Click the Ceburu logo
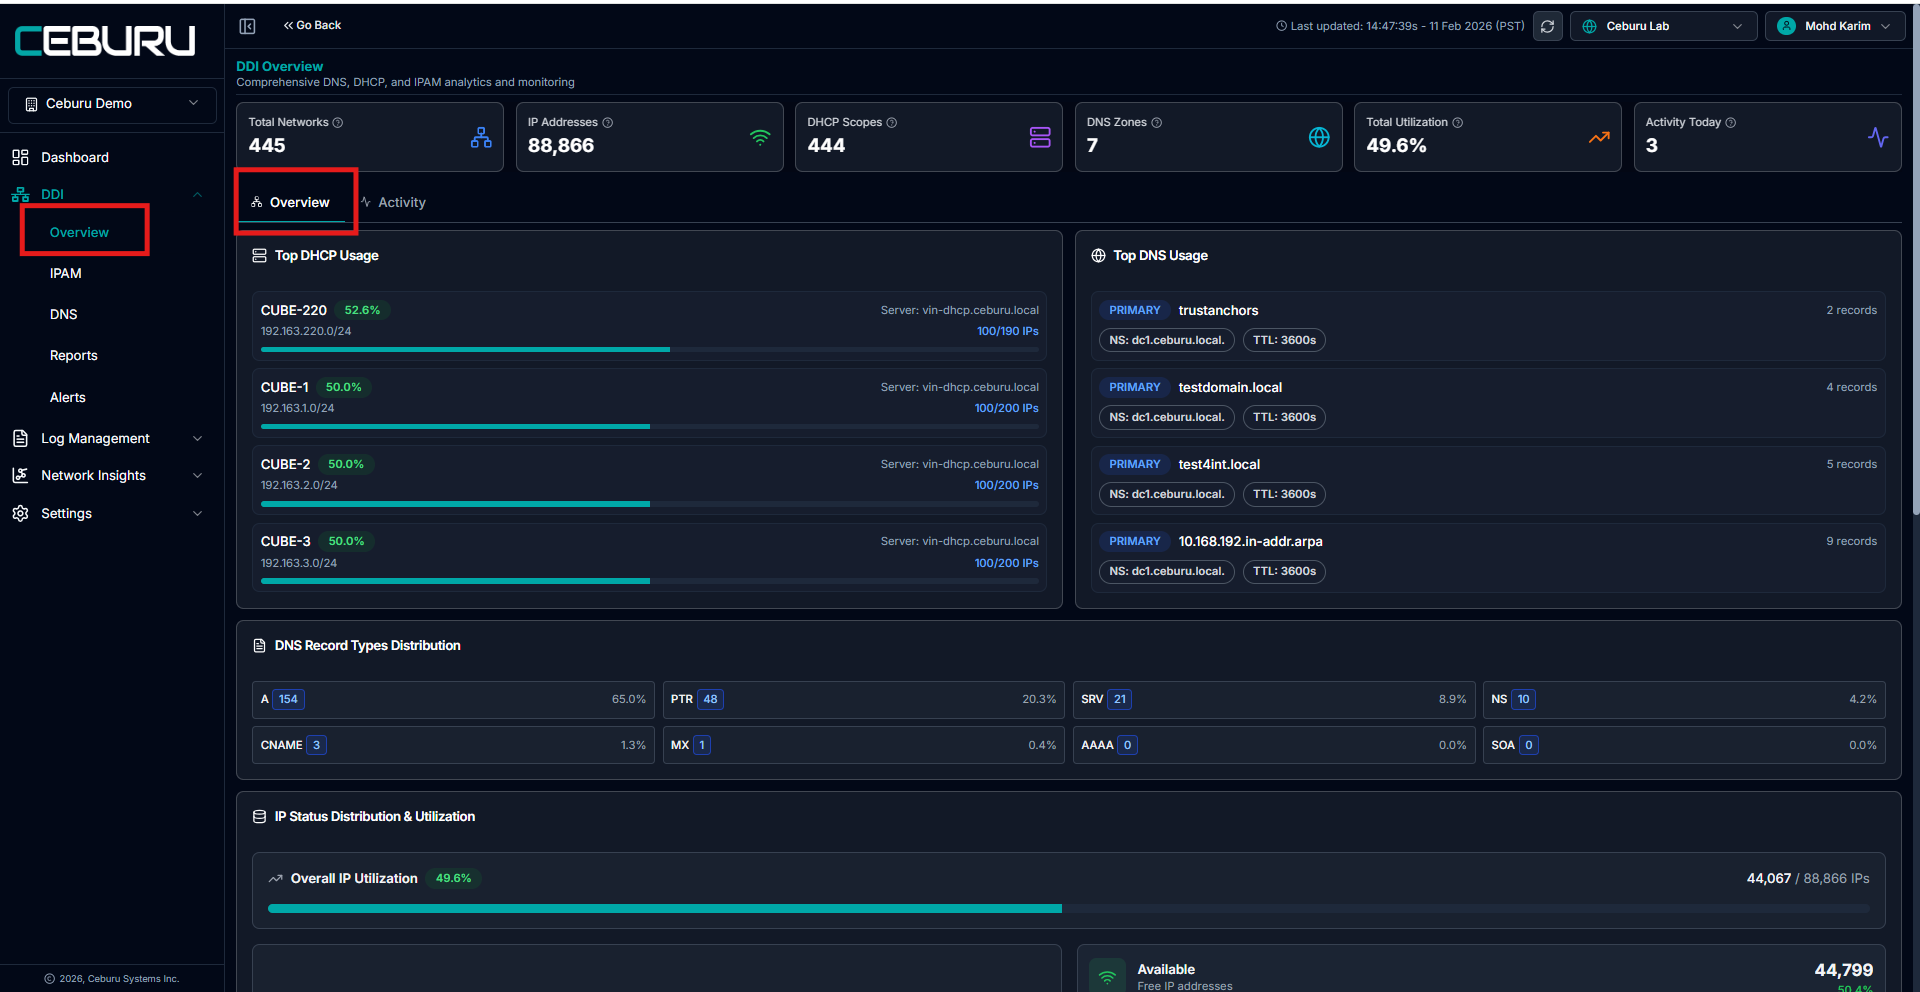Screen dimensions: 1920x992 pyautogui.click(x=105, y=40)
